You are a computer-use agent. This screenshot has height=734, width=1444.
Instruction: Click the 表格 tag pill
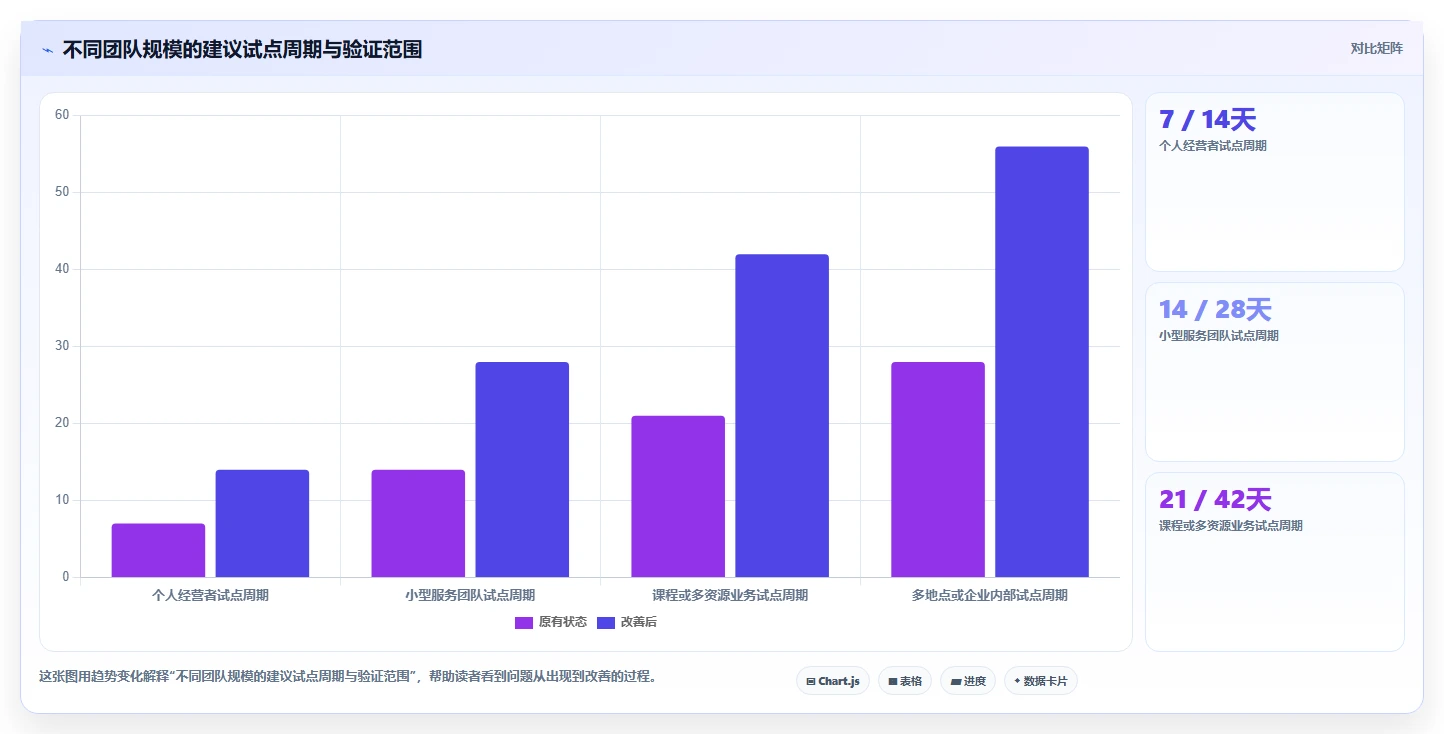point(905,681)
